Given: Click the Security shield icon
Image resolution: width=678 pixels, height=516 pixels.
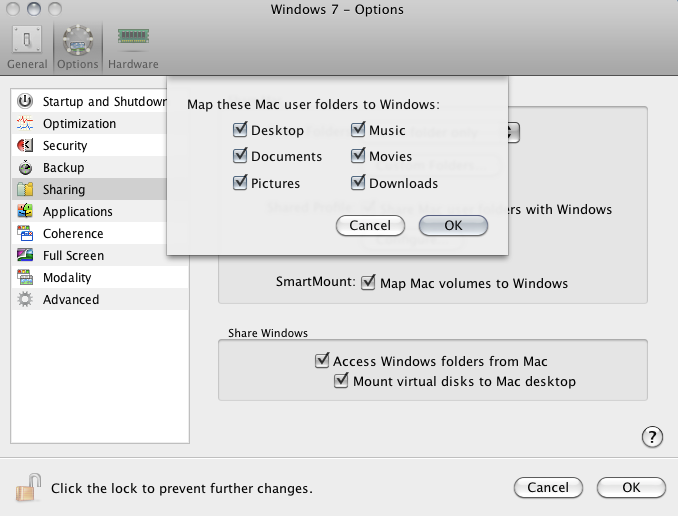Looking at the screenshot, I should 25,145.
